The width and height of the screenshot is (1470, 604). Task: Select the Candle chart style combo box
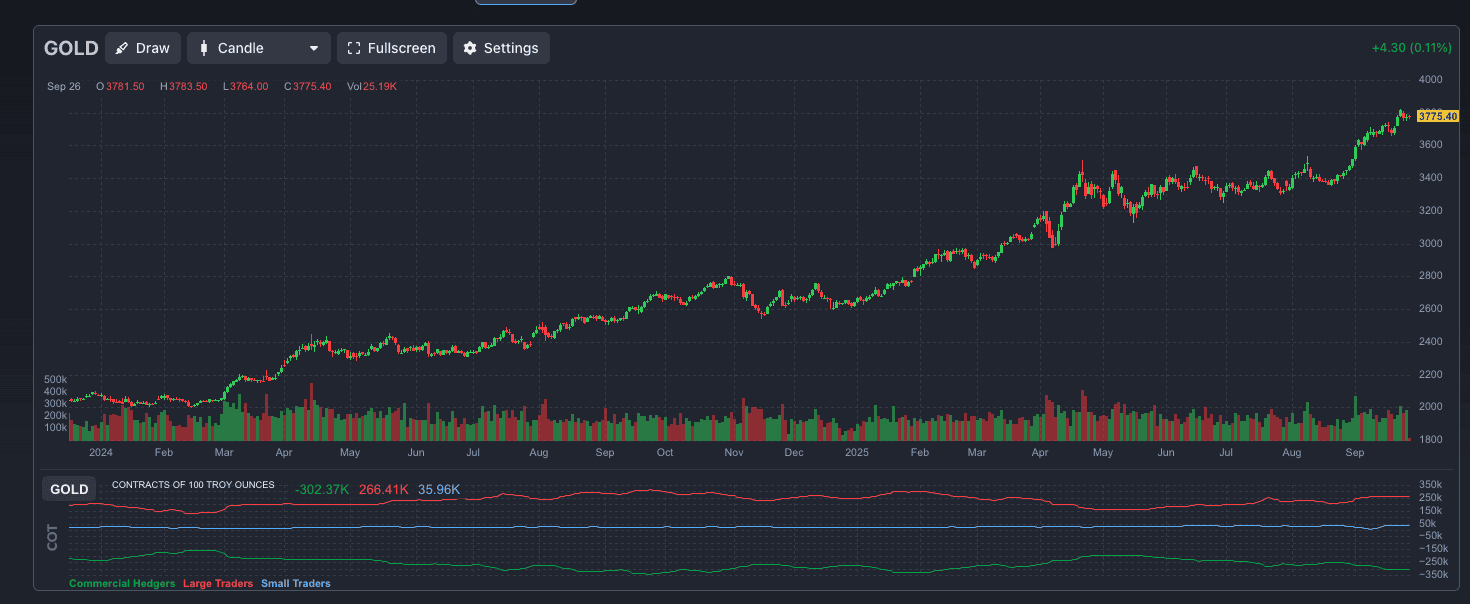(260, 48)
